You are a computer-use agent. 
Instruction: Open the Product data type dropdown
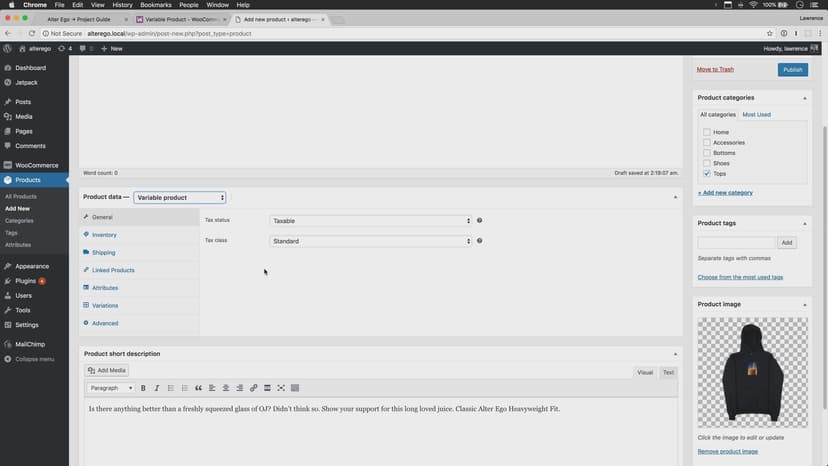pos(180,198)
